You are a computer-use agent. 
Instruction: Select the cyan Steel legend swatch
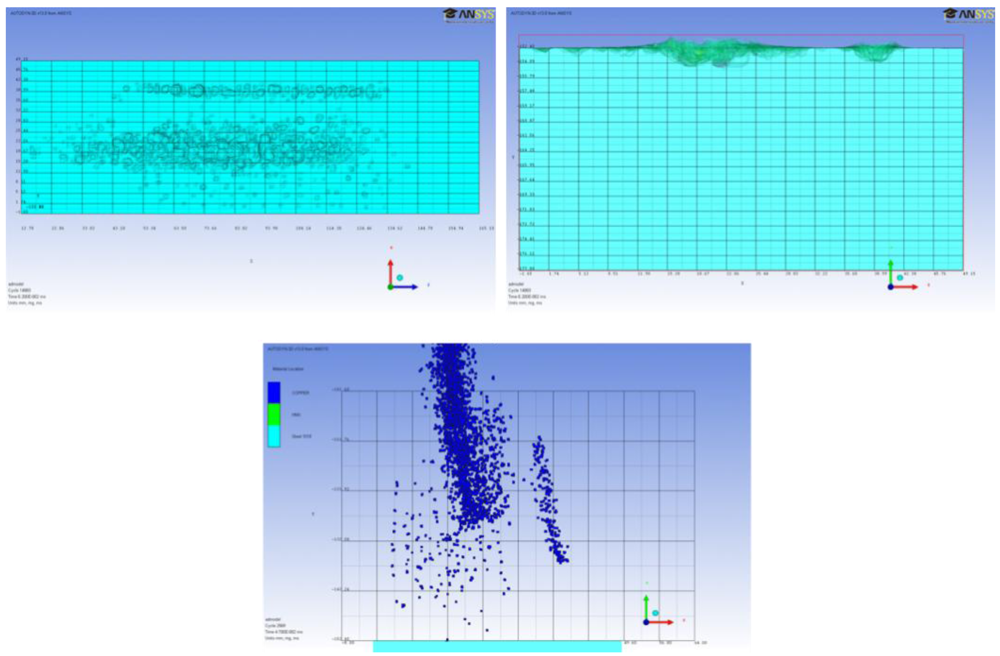coord(274,436)
